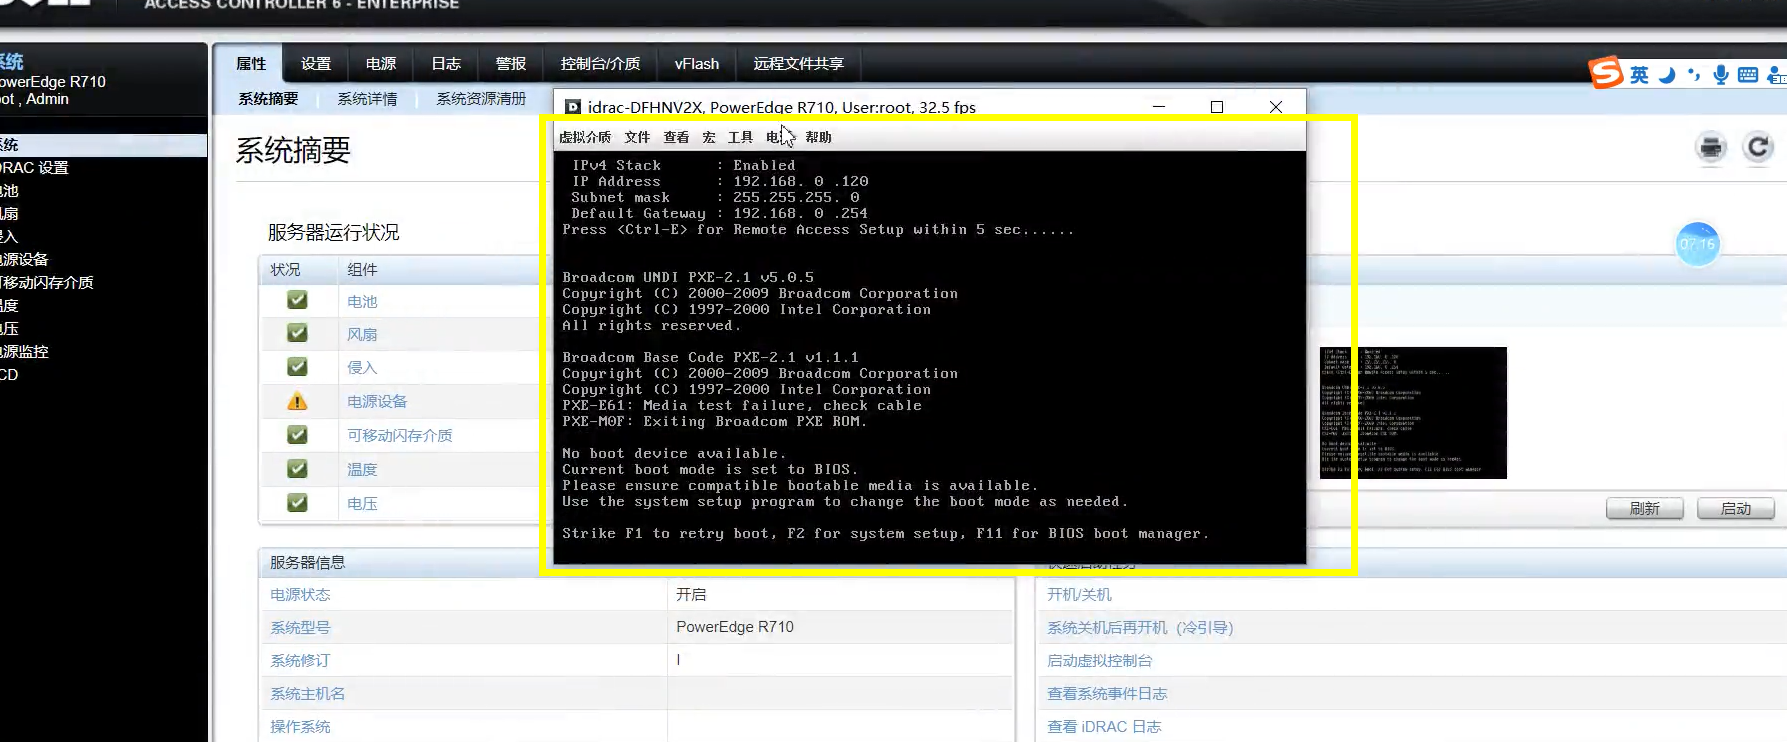Screen dimensions: 1787x742
Task: Select 电源监控 in left sidebar
Action: coord(24,351)
